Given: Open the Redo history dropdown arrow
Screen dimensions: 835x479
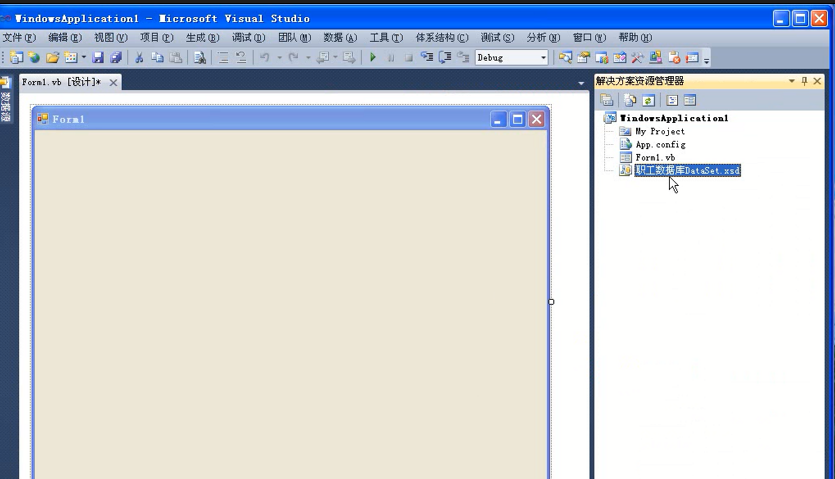Looking at the screenshot, I should (308, 58).
